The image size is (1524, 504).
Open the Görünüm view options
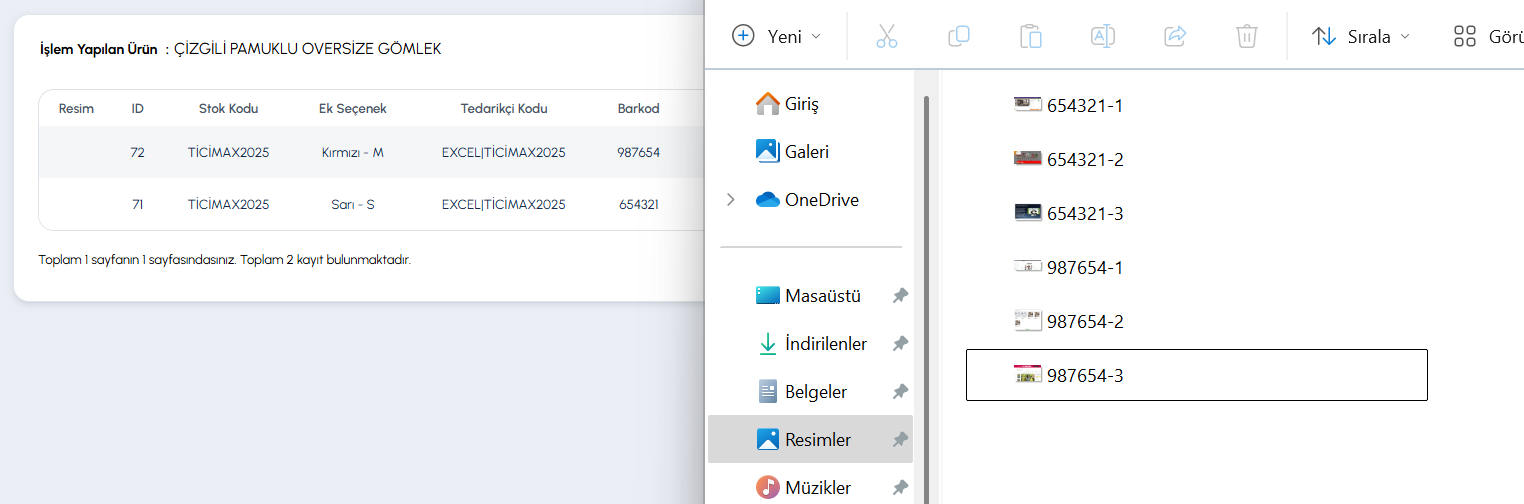pos(1488,36)
